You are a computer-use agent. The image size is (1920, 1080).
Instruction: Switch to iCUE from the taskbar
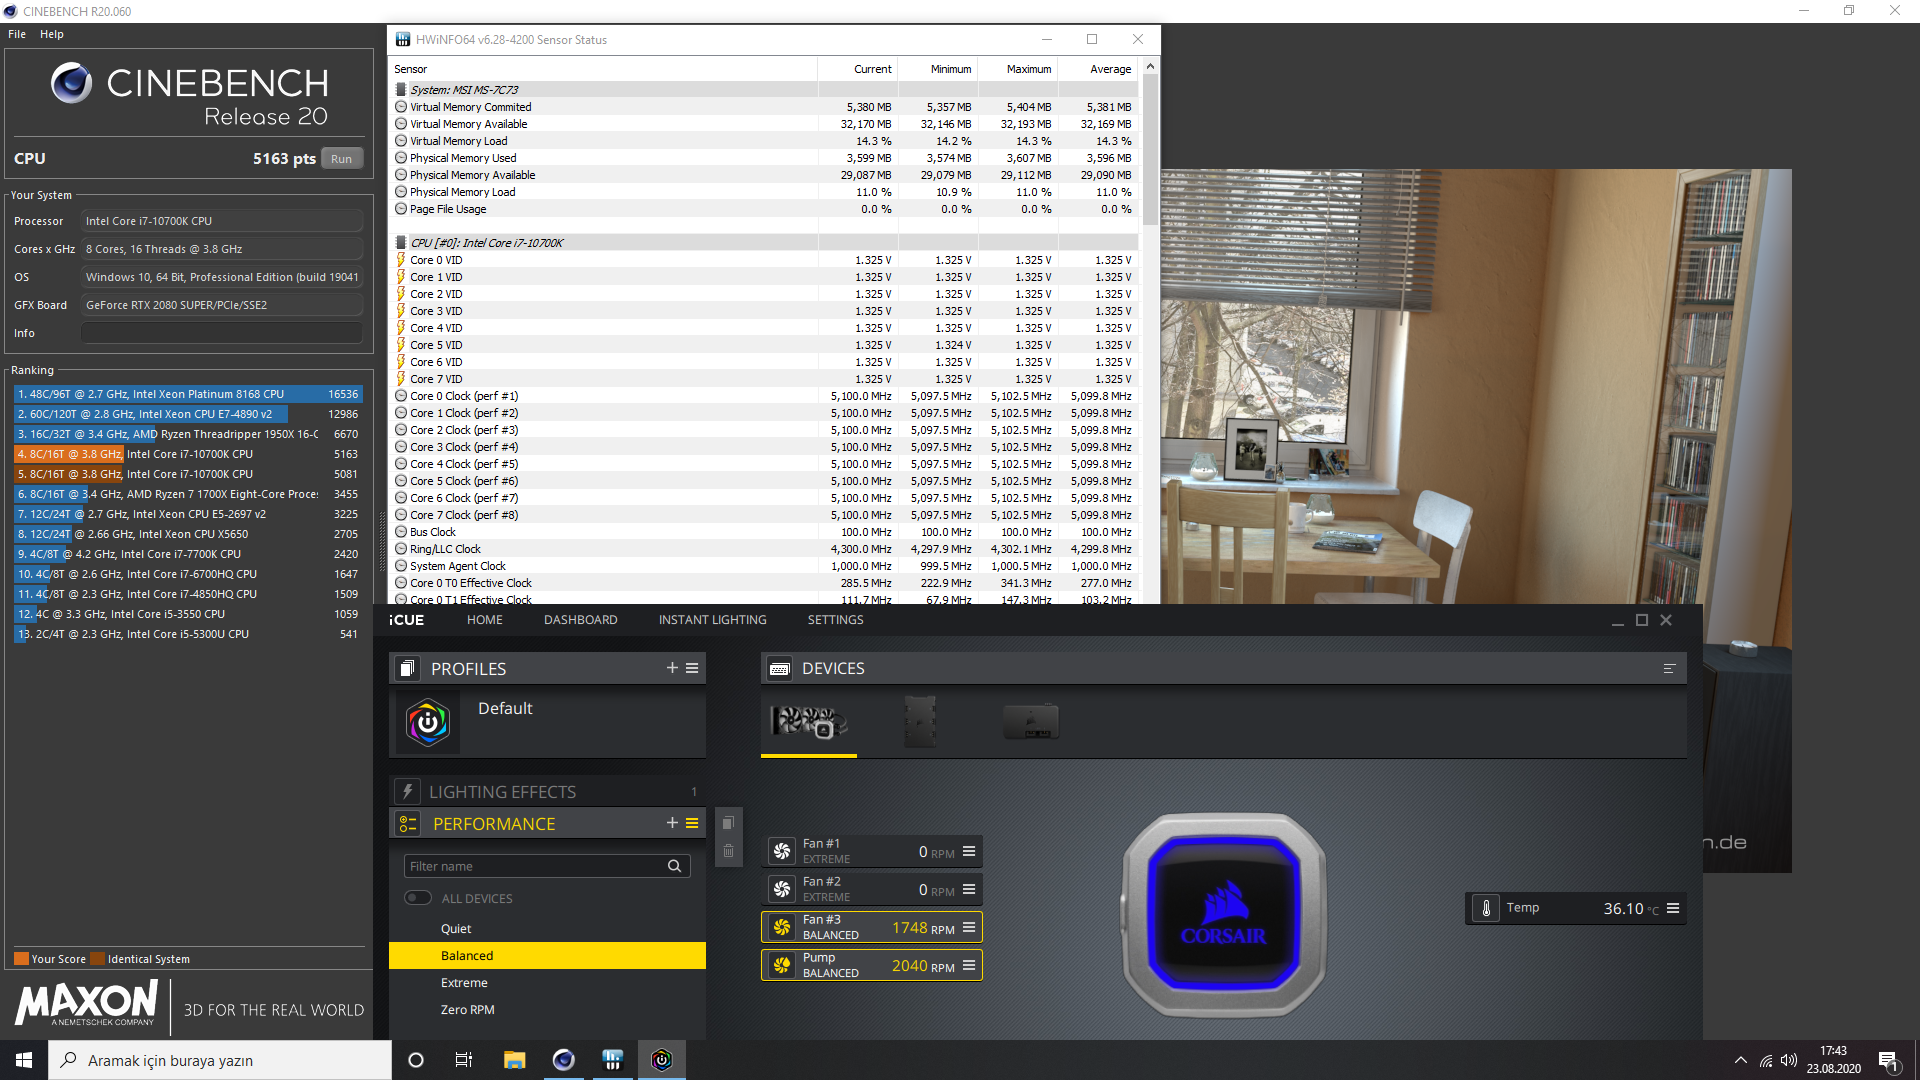[661, 1060]
